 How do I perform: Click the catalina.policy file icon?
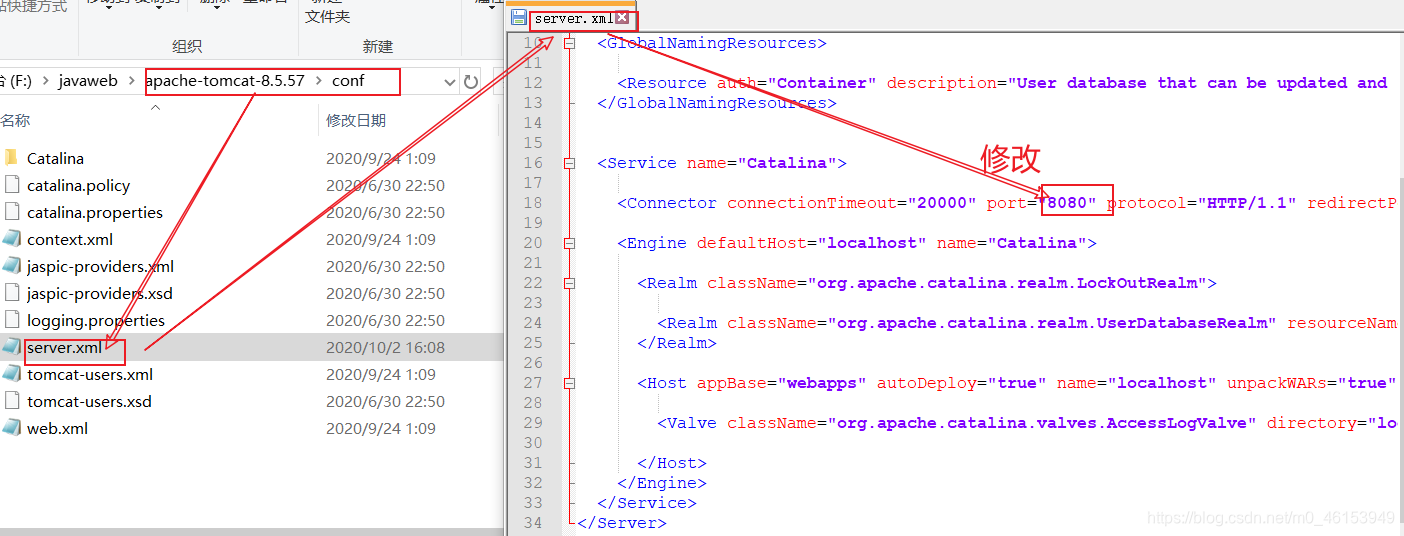point(12,185)
